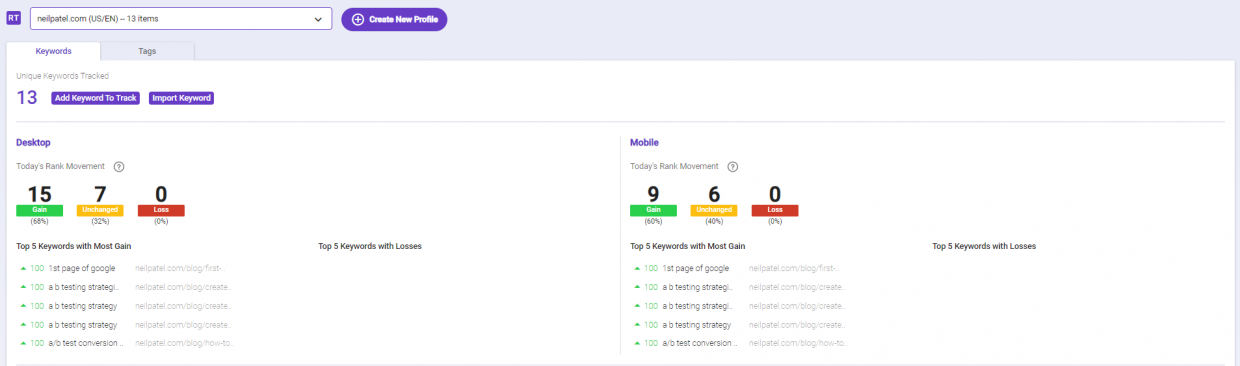Click the red Loss badge under Mobile
The height and width of the screenshot is (366, 1240).
tap(775, 210)
